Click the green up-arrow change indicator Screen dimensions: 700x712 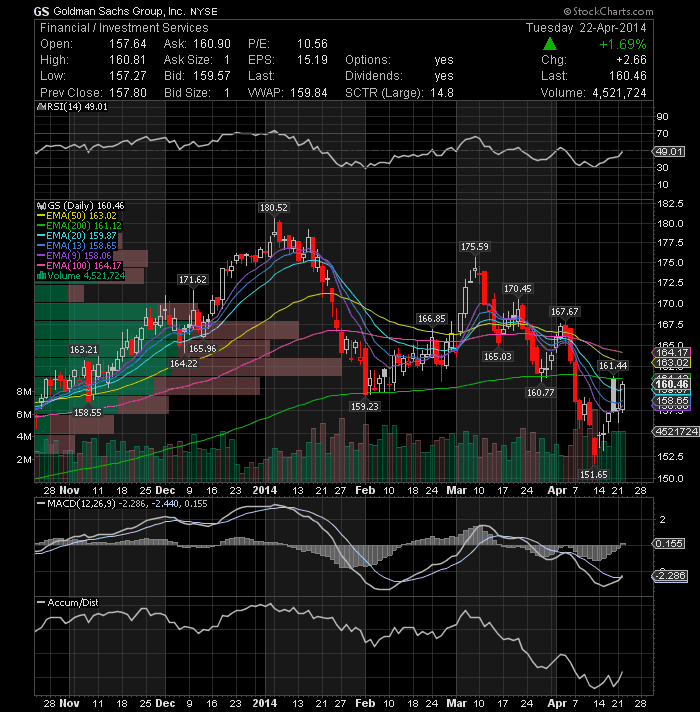point(550,44)
